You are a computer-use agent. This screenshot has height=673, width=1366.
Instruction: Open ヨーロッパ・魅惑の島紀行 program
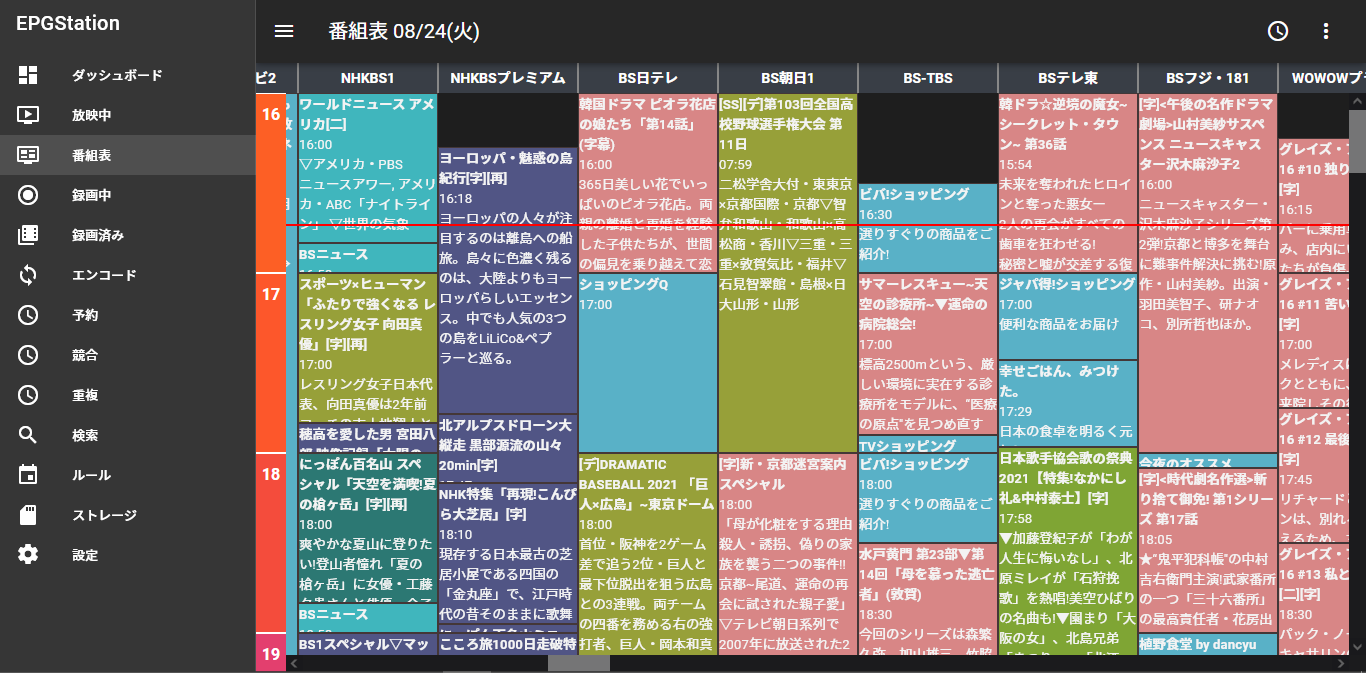click(508, 280)
